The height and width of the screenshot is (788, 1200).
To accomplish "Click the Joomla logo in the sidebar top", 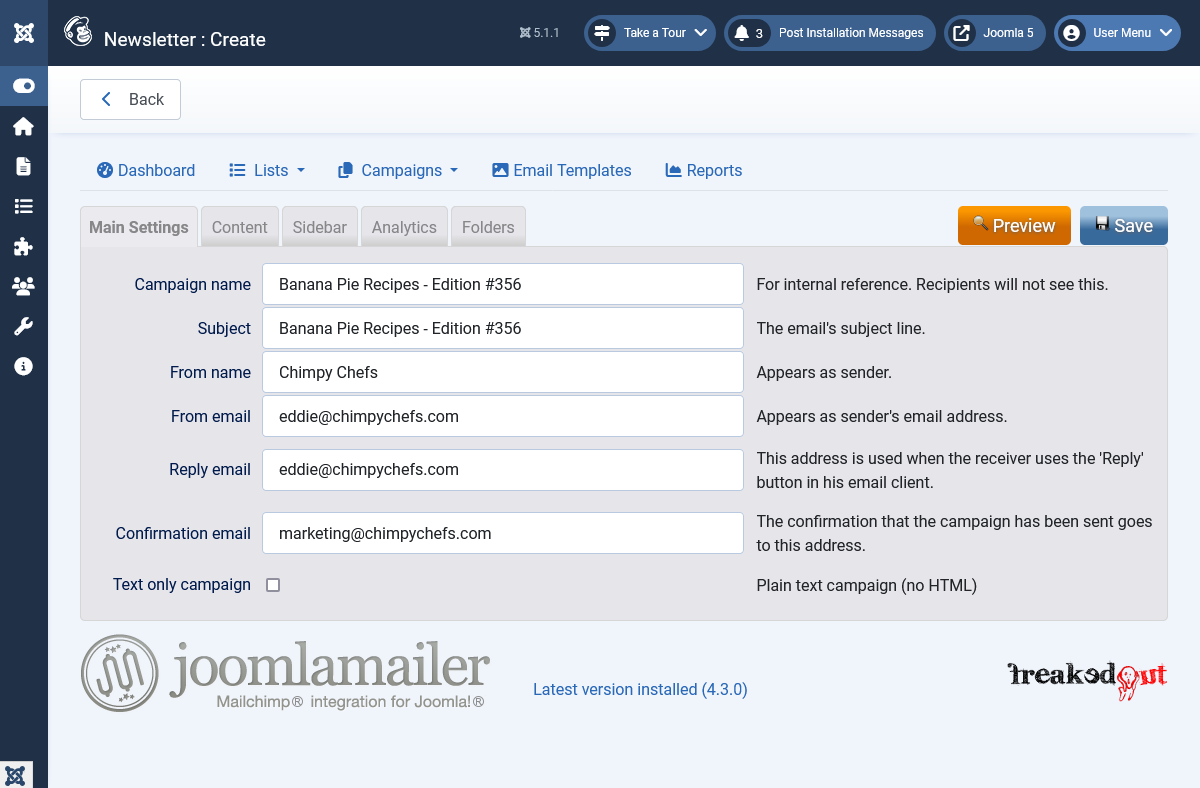I will pos(24,33).
